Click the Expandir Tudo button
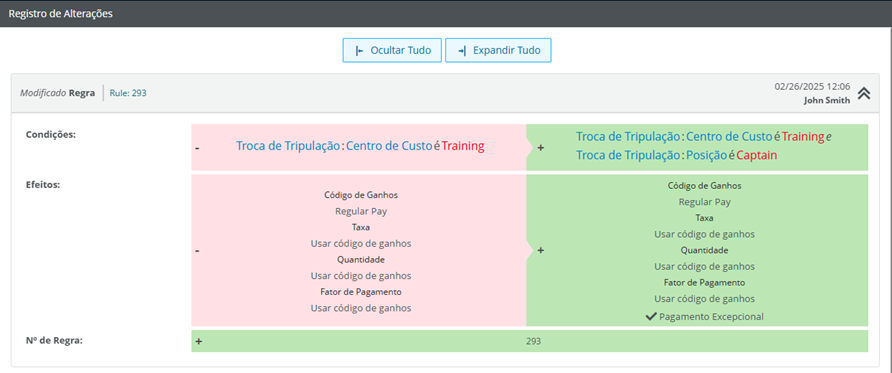892x373 pixels. tap(498, 50)
